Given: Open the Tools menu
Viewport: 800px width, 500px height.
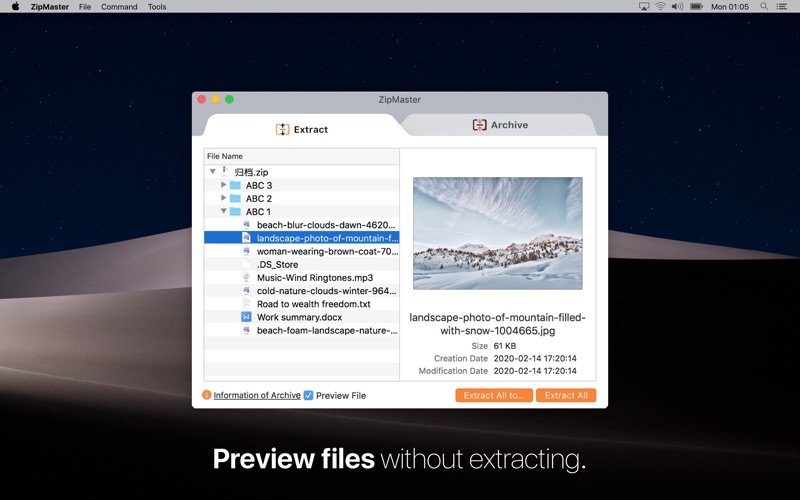Looking at the screenshot, I should pos(157,7).
